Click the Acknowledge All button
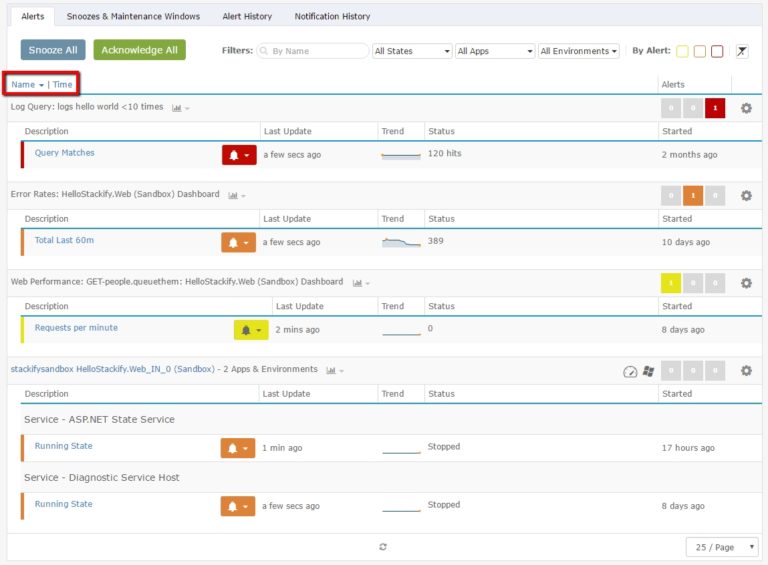This screenshot has height=565, width=768. tap(140, 50)
